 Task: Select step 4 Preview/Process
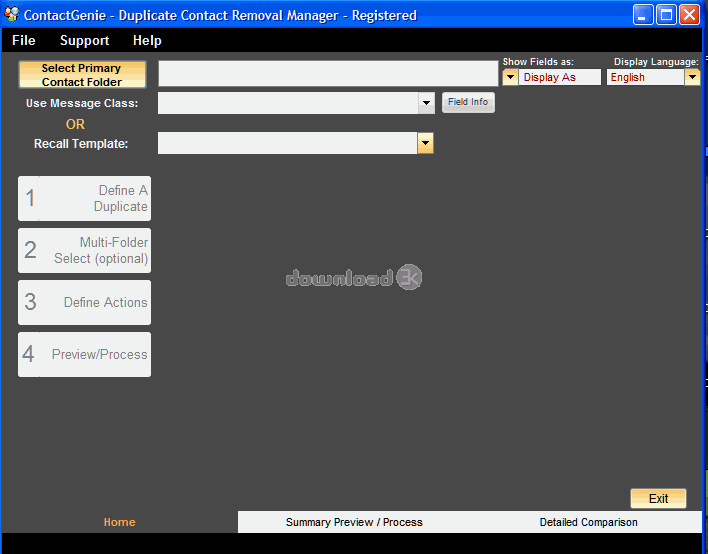pyautogui.click(x=84, y=354)
